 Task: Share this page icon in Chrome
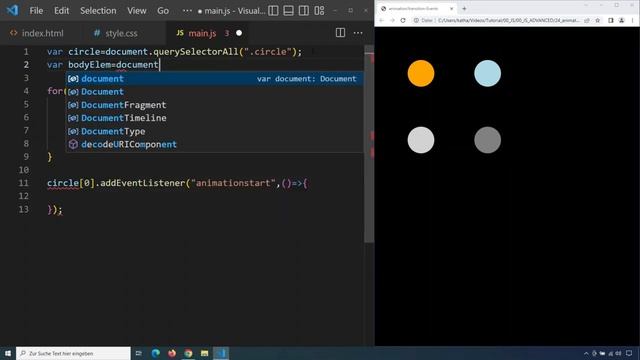[587, 20]
